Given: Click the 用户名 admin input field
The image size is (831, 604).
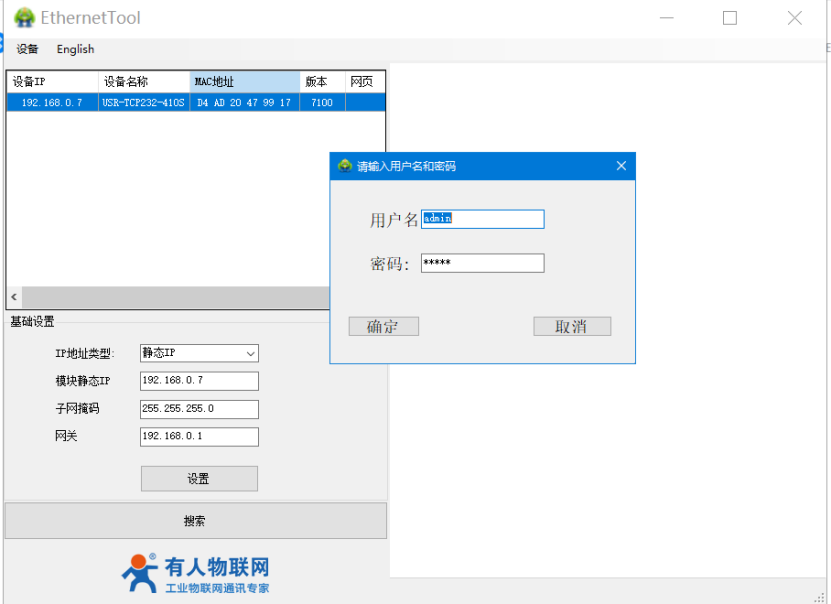Looking at the screenshot, I should pos(483,219).
